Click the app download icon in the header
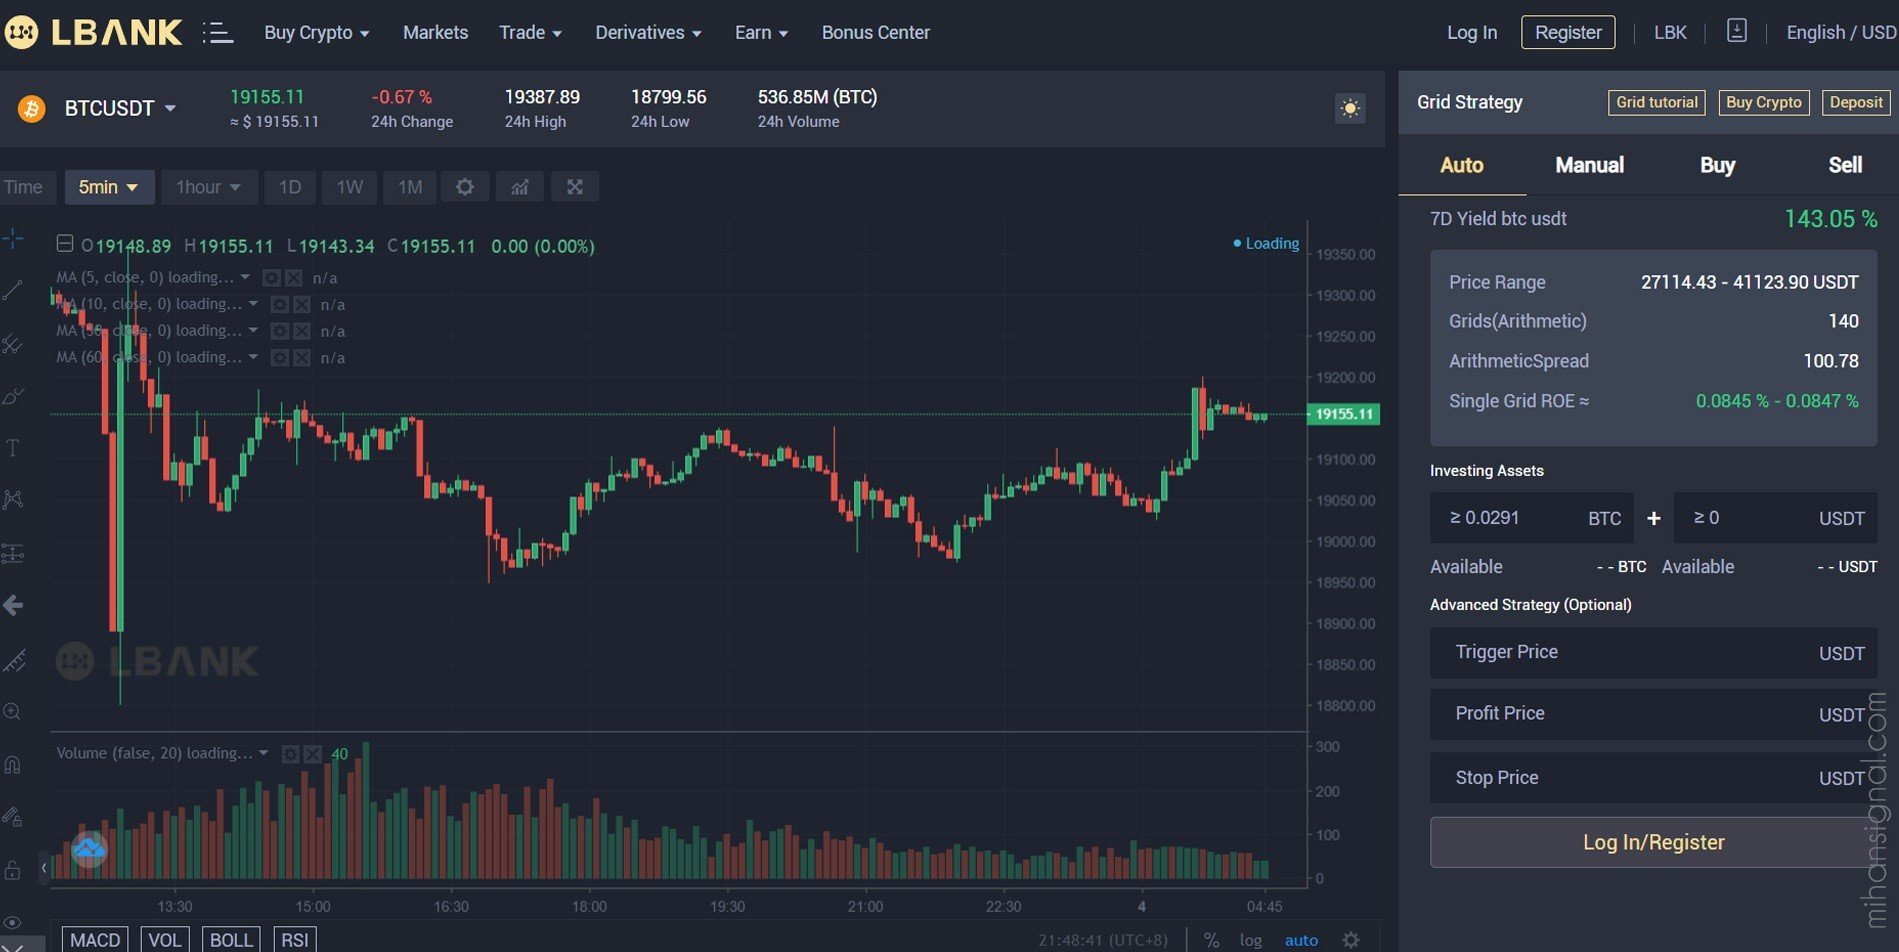Screen dimensions: 1899x952 point(1737,31)
